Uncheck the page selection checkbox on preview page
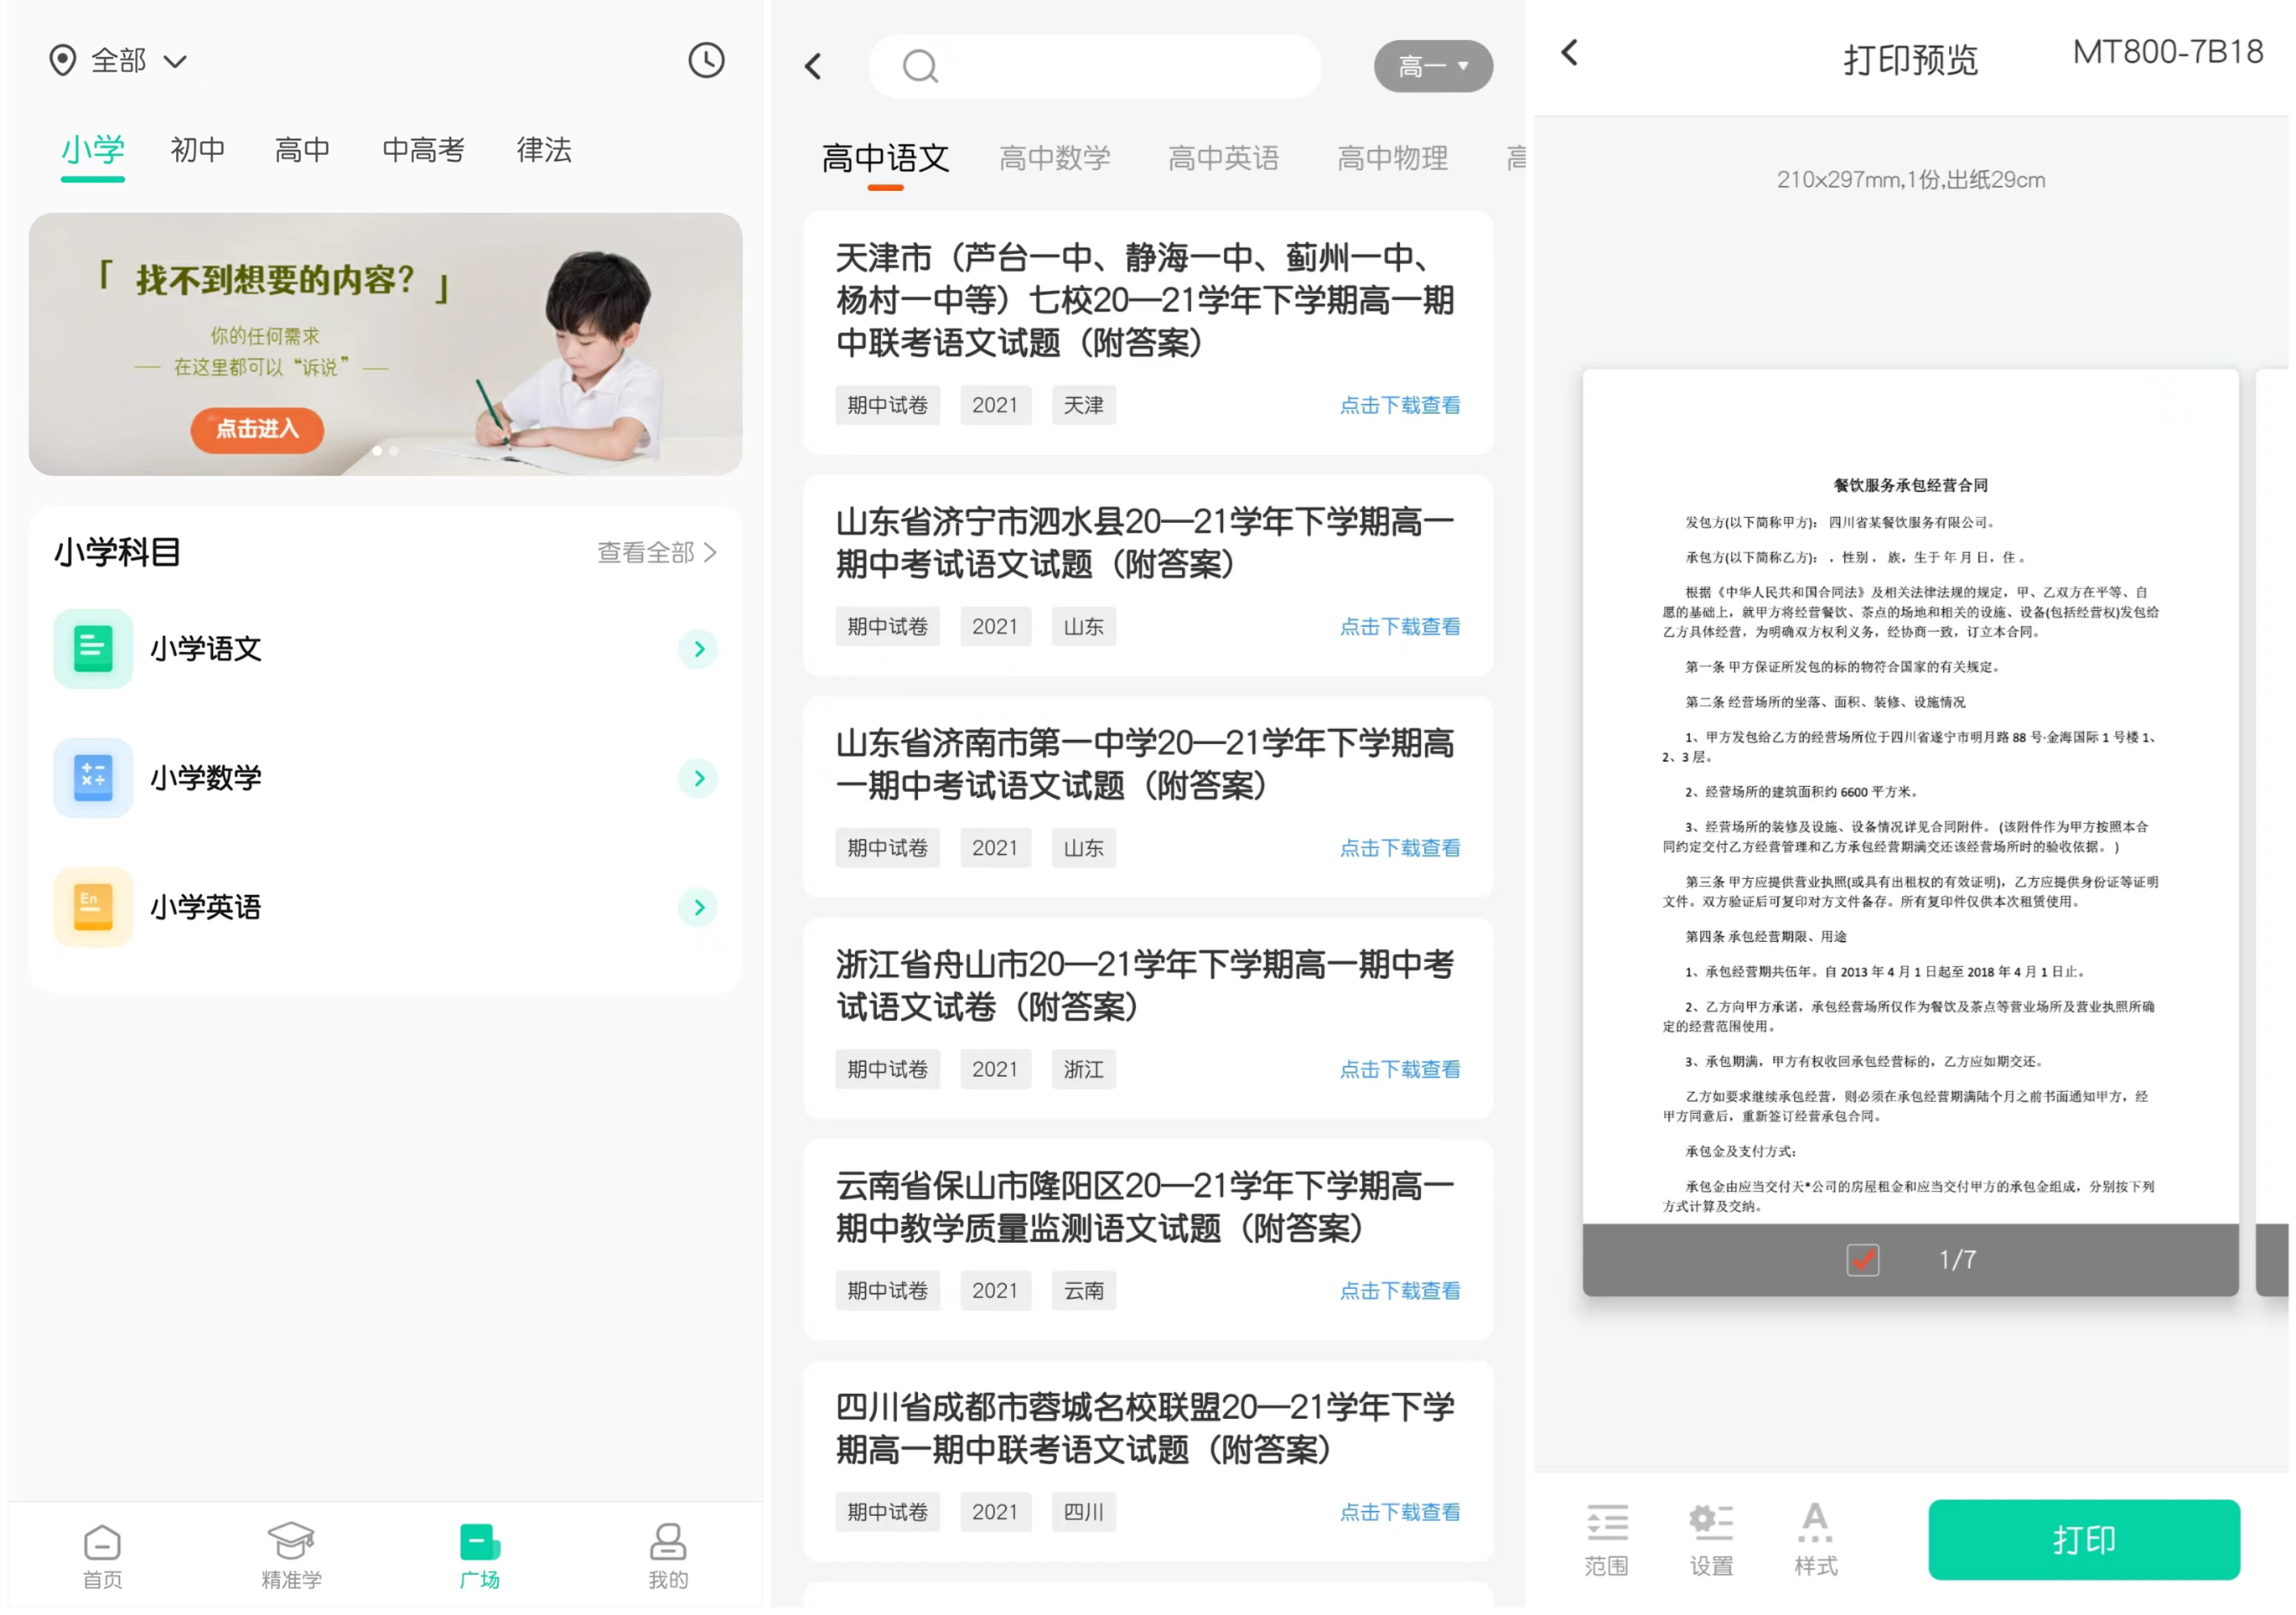The height and width of the screenshot is (1615, 2296). pos(1862,1261)
